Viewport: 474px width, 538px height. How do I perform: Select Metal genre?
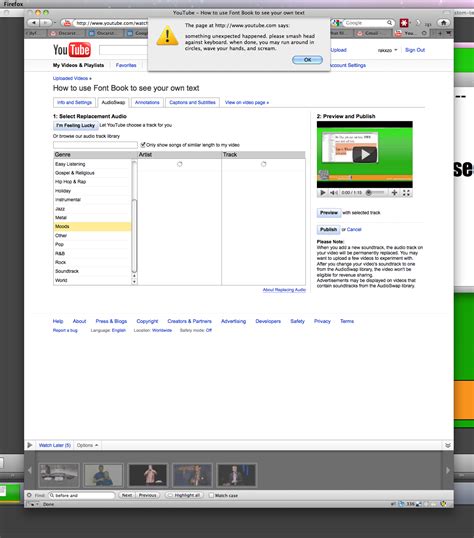(x=92, y=218)
